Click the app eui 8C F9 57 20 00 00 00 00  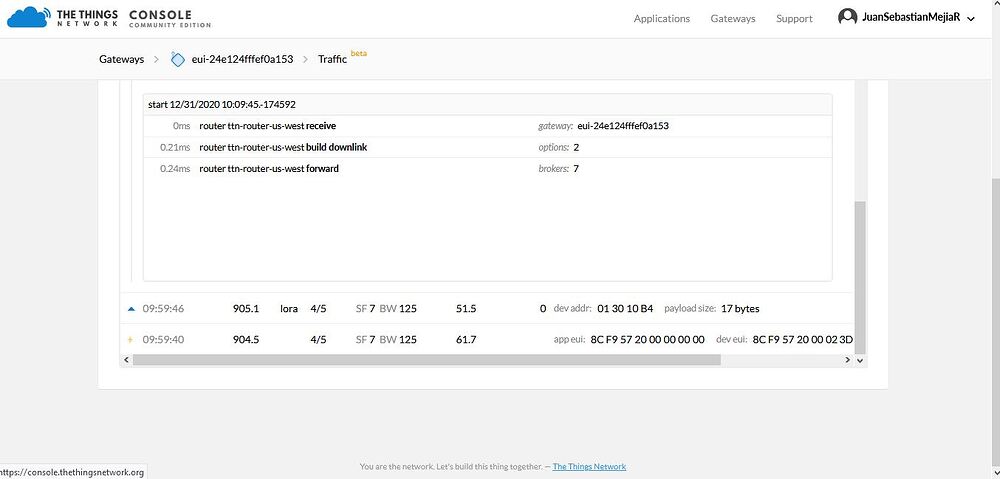(647, 339)
